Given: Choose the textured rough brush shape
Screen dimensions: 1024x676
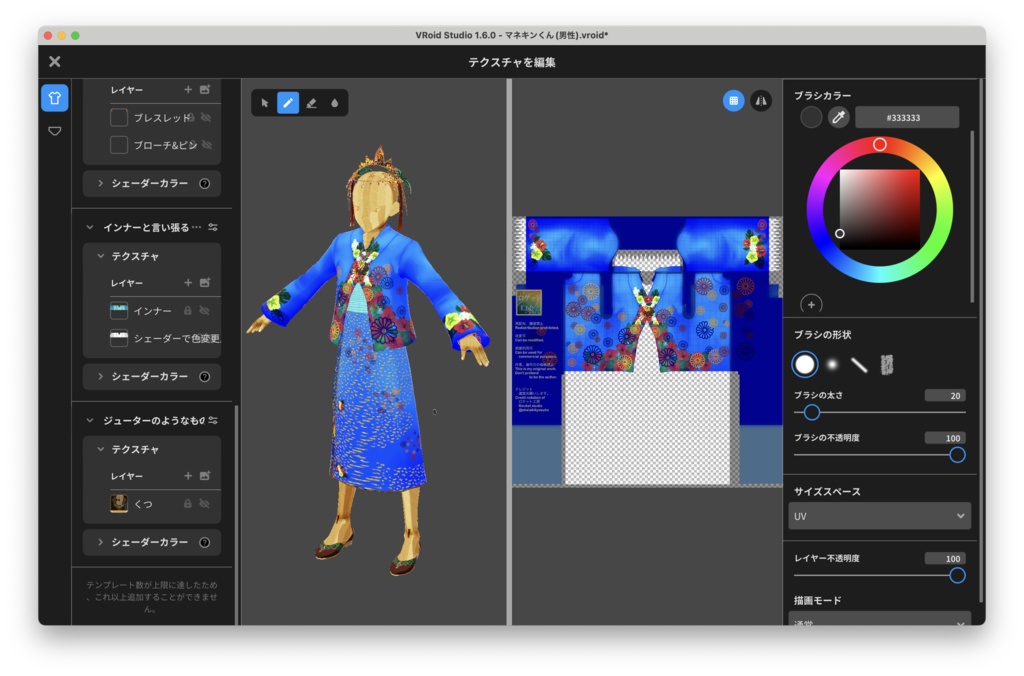Looking at the screenshot, I should 886,365.
